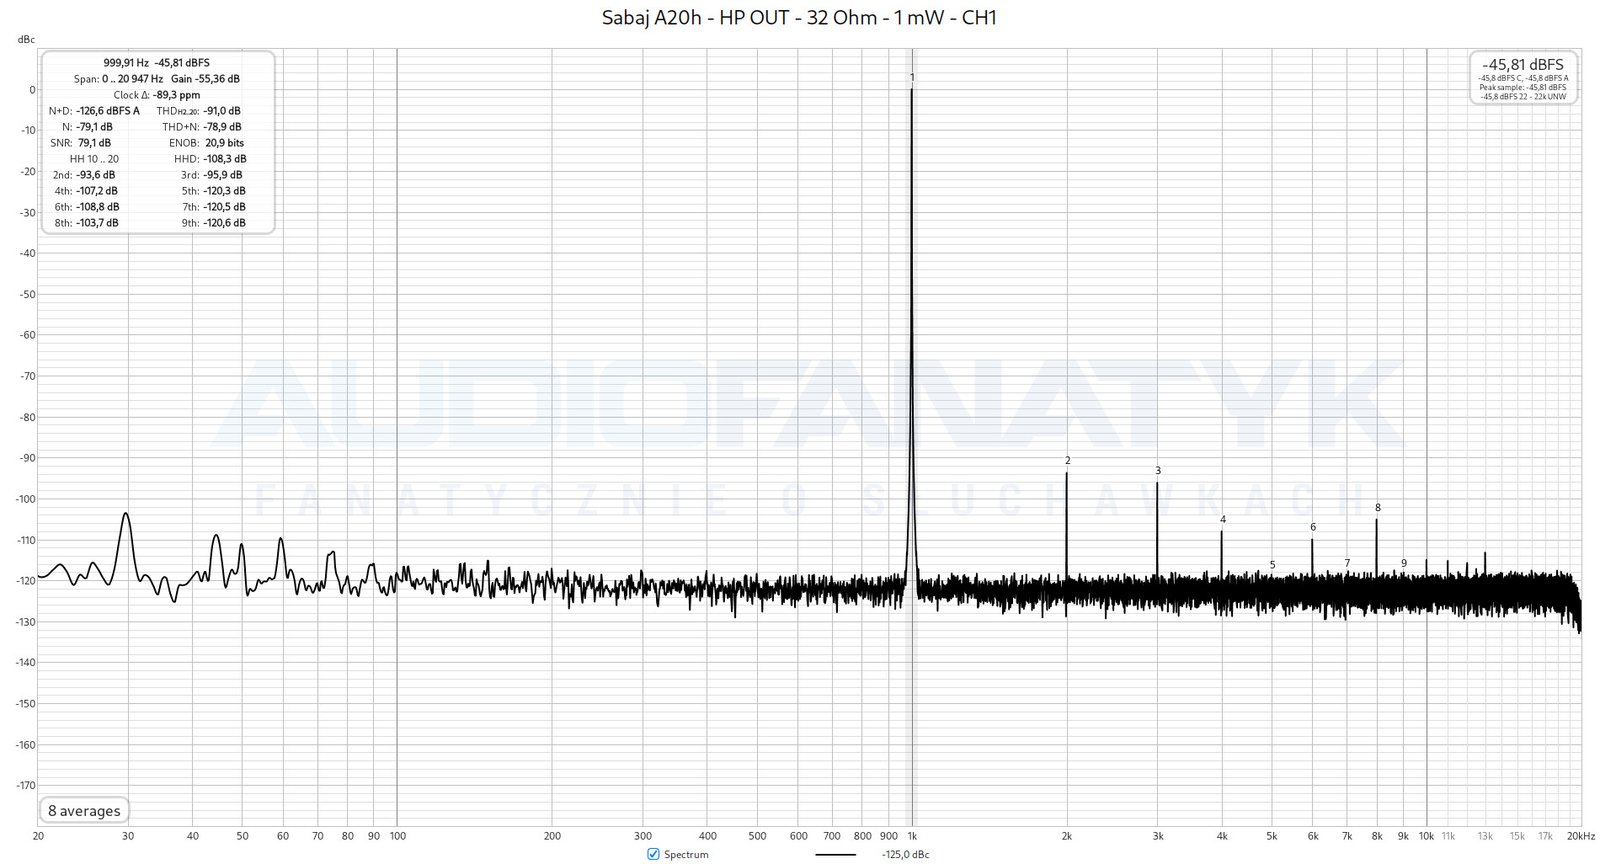Click the -170 tick on level axis
Viewport: 1600px width, 864px height.
tap(25, 785)
